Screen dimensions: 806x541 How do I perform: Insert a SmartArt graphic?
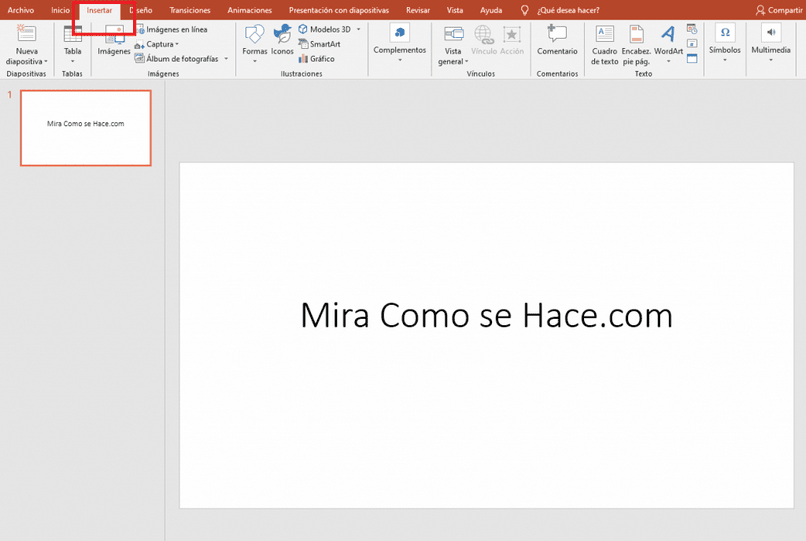tap(319, 44)
